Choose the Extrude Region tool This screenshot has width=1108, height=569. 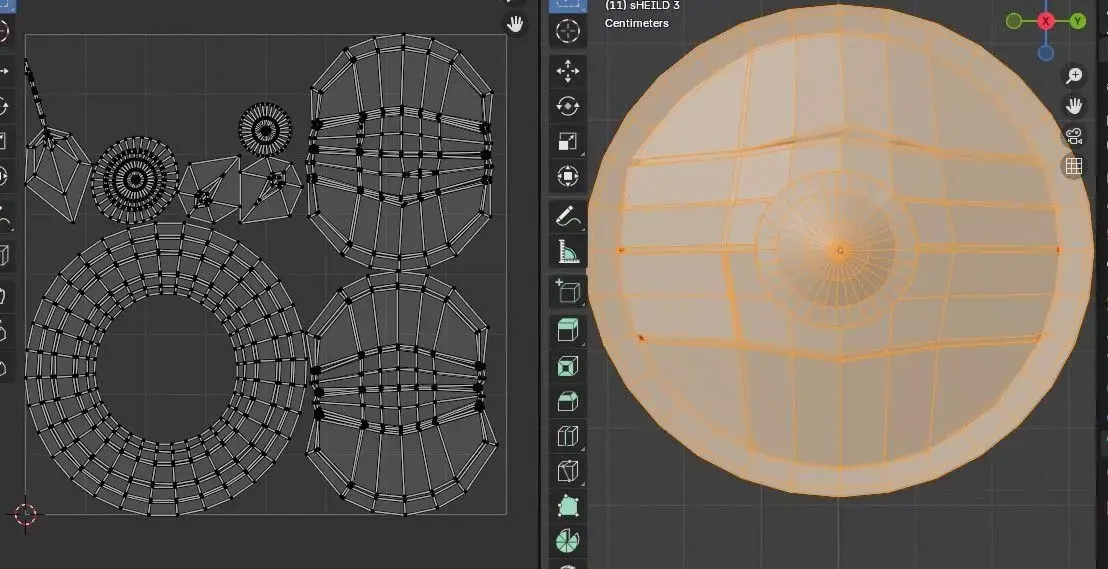click(x=567, y=331)
